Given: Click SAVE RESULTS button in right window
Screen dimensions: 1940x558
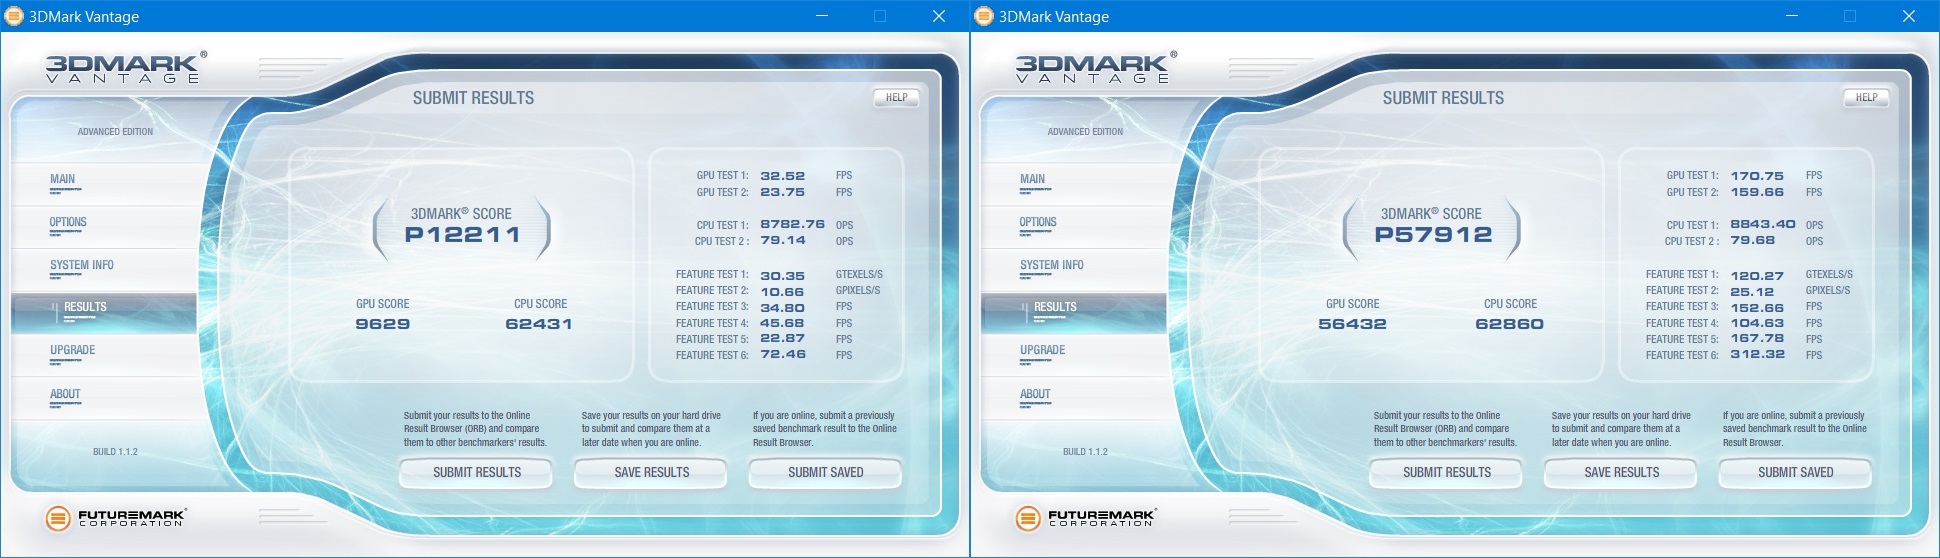Looking at the screenshot, I should [1622, 472].
